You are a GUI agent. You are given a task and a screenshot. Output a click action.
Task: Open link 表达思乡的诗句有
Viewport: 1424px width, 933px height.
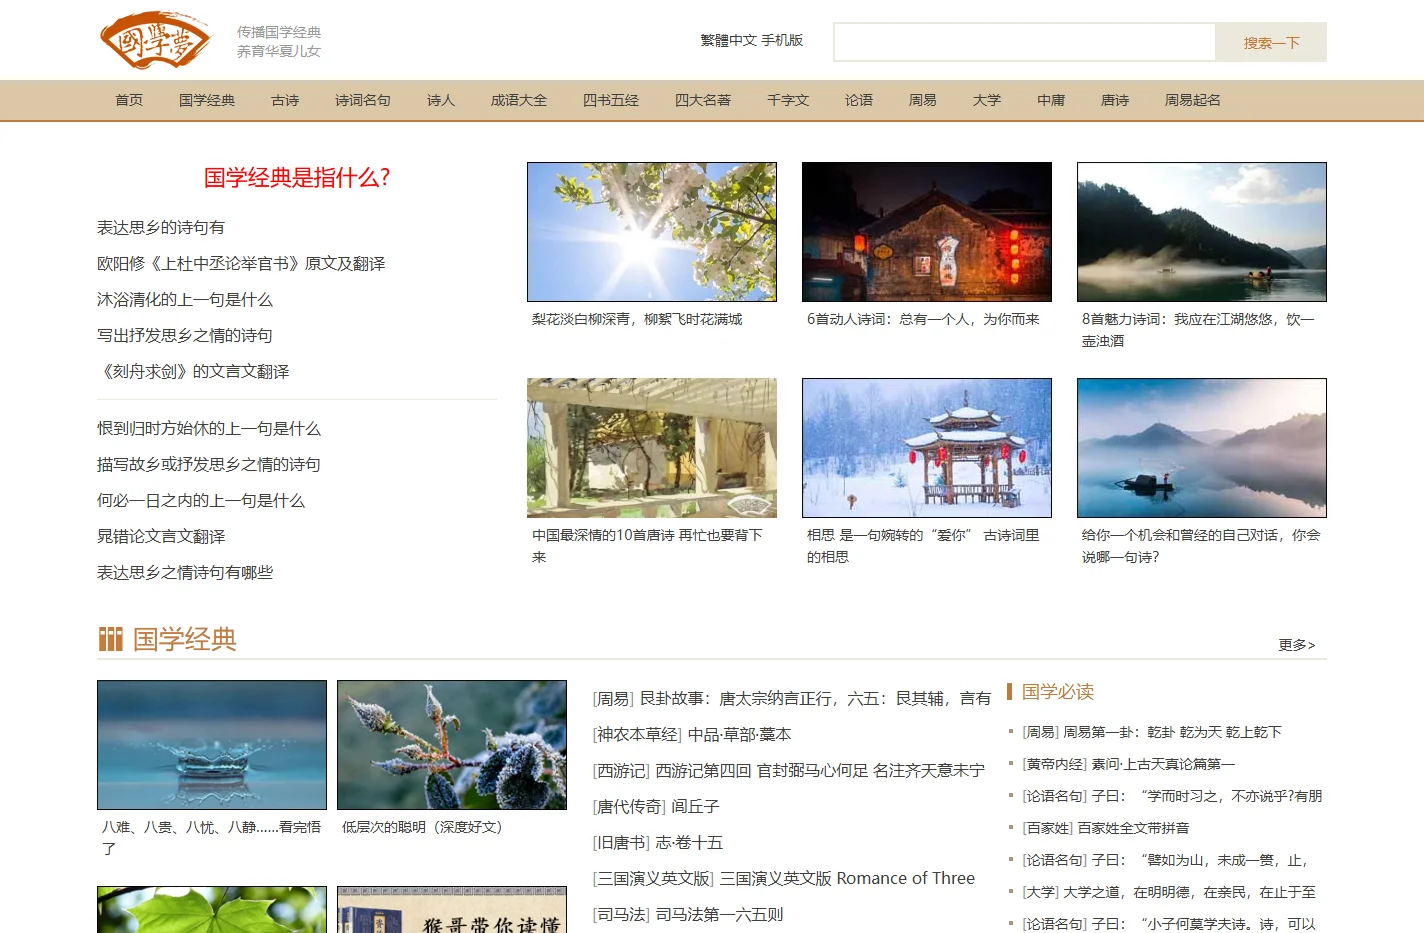click(161, 228)
